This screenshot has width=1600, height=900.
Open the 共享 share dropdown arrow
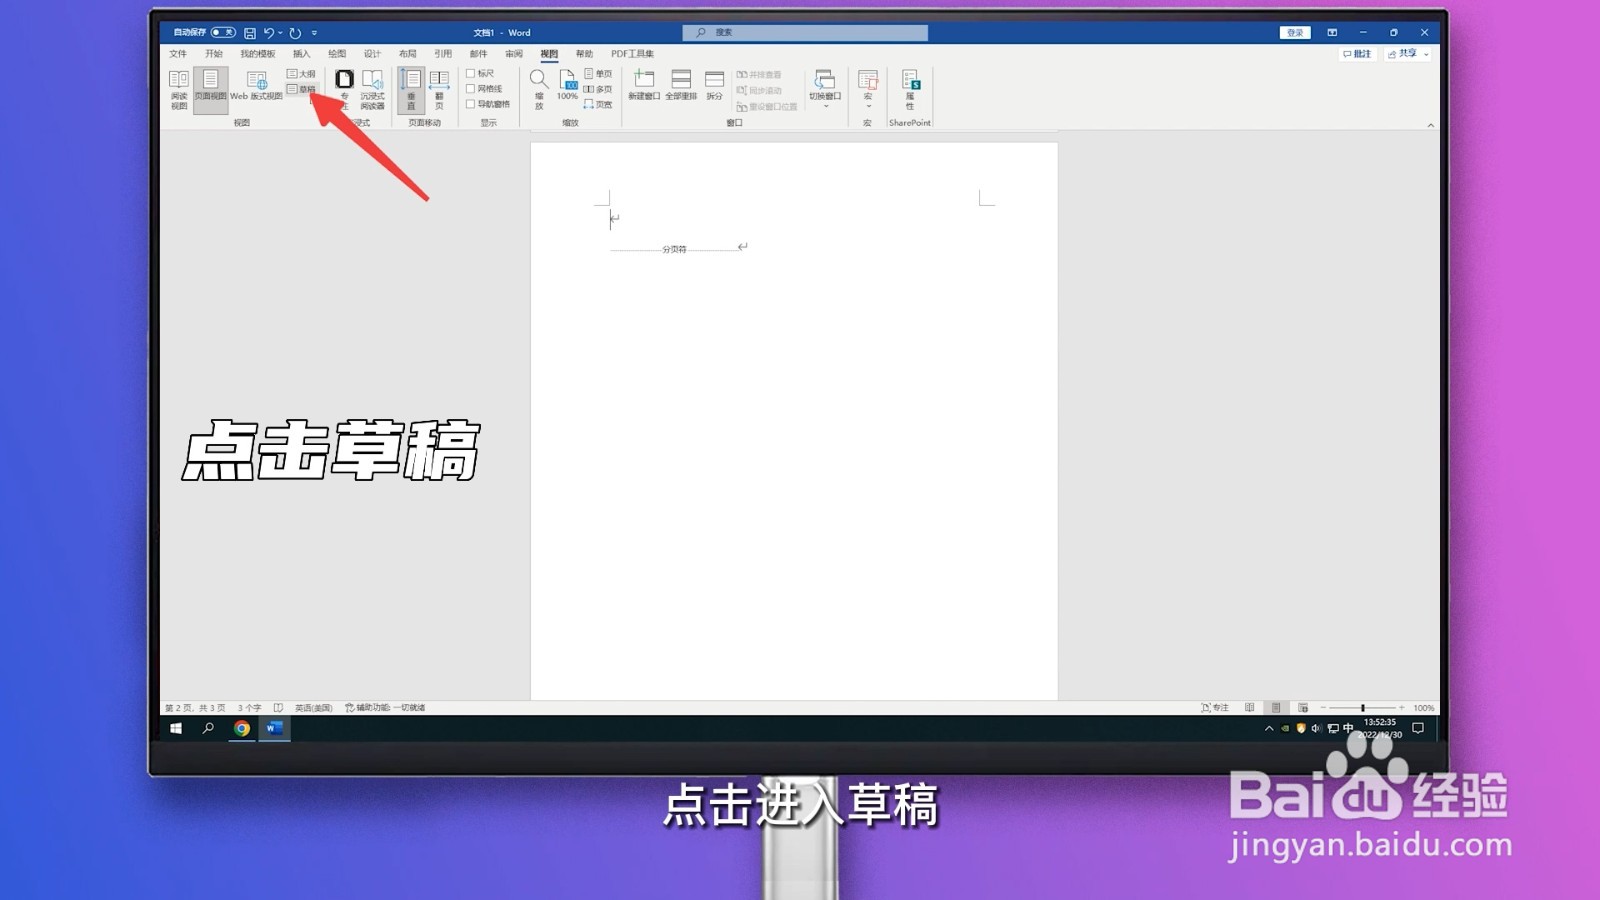1425,54
